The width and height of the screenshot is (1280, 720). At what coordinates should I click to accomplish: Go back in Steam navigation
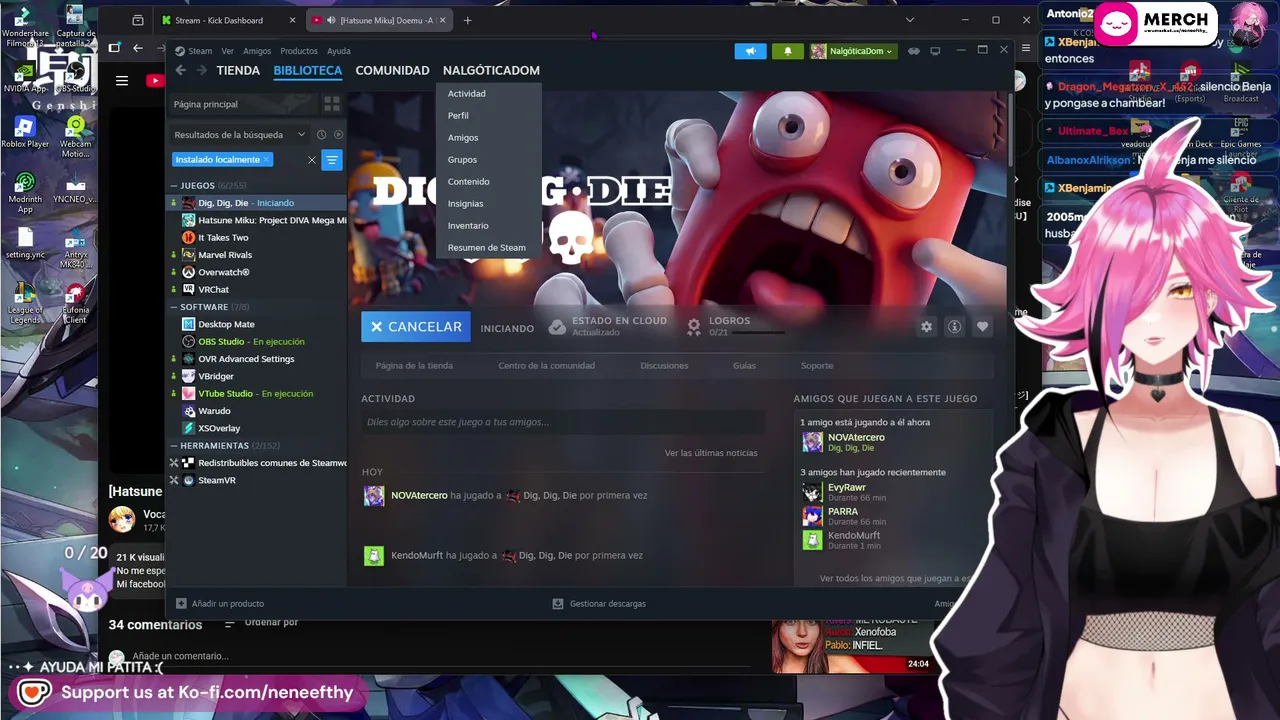(181, 70)
